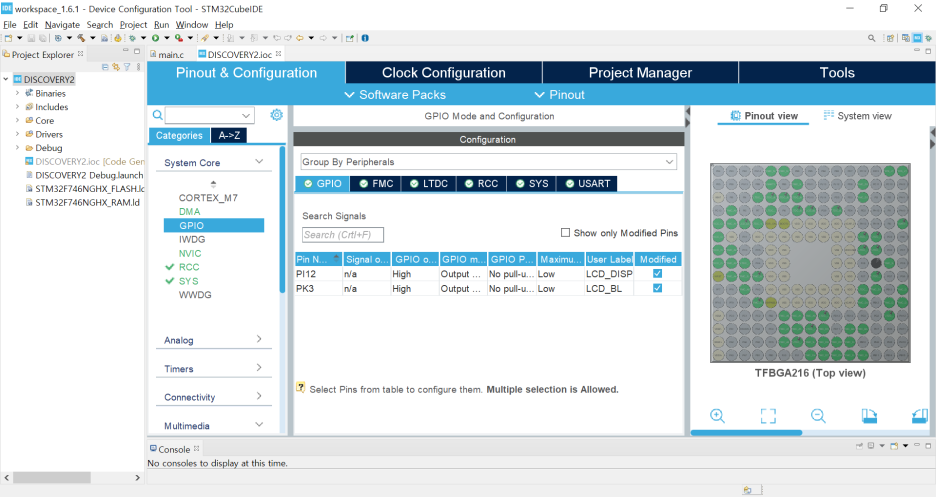Image resolution: width=936 pixels, height=497 pixels.
Task: Click the Search Signals input field
Action: 343,234
